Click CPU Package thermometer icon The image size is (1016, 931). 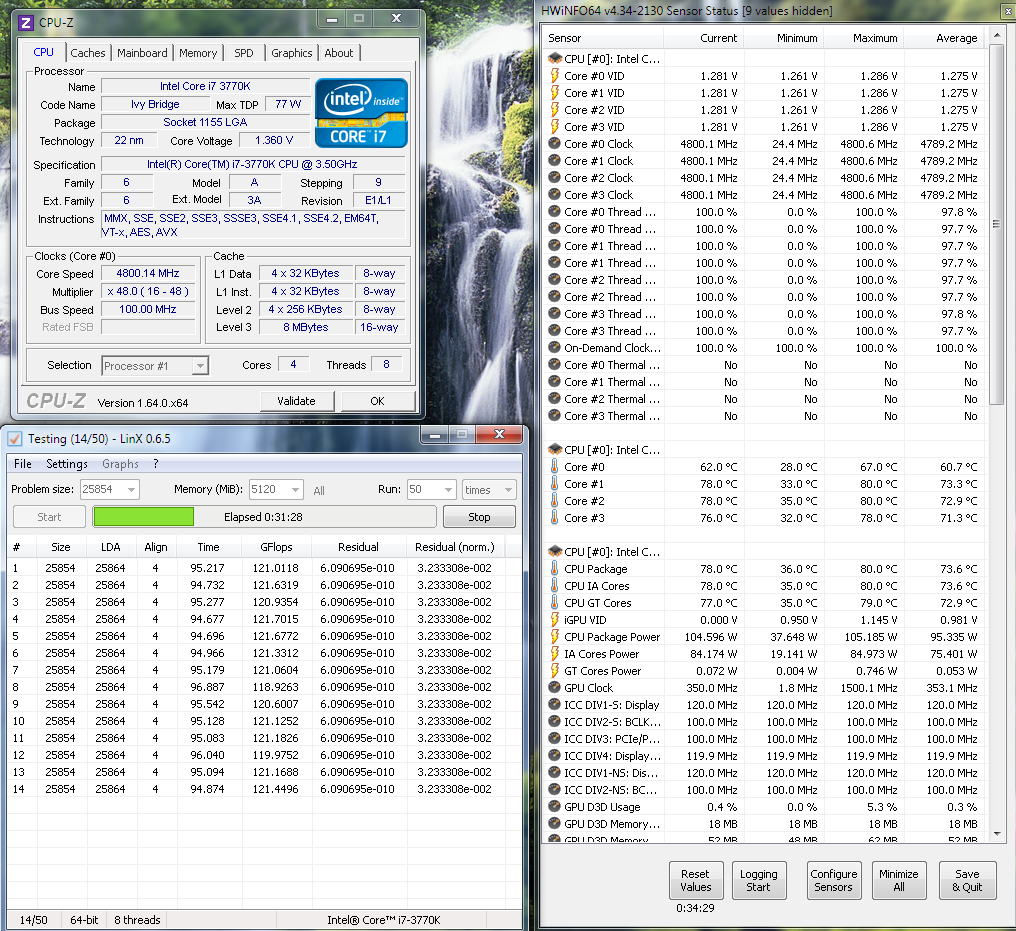coord(555,569)
